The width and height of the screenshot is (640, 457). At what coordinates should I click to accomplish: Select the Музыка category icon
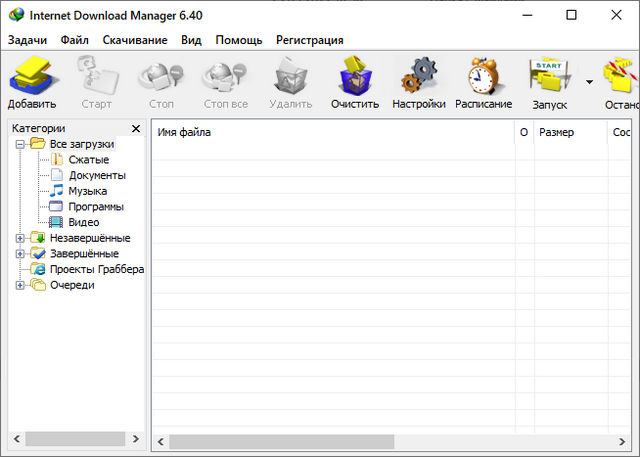point(57,191)
